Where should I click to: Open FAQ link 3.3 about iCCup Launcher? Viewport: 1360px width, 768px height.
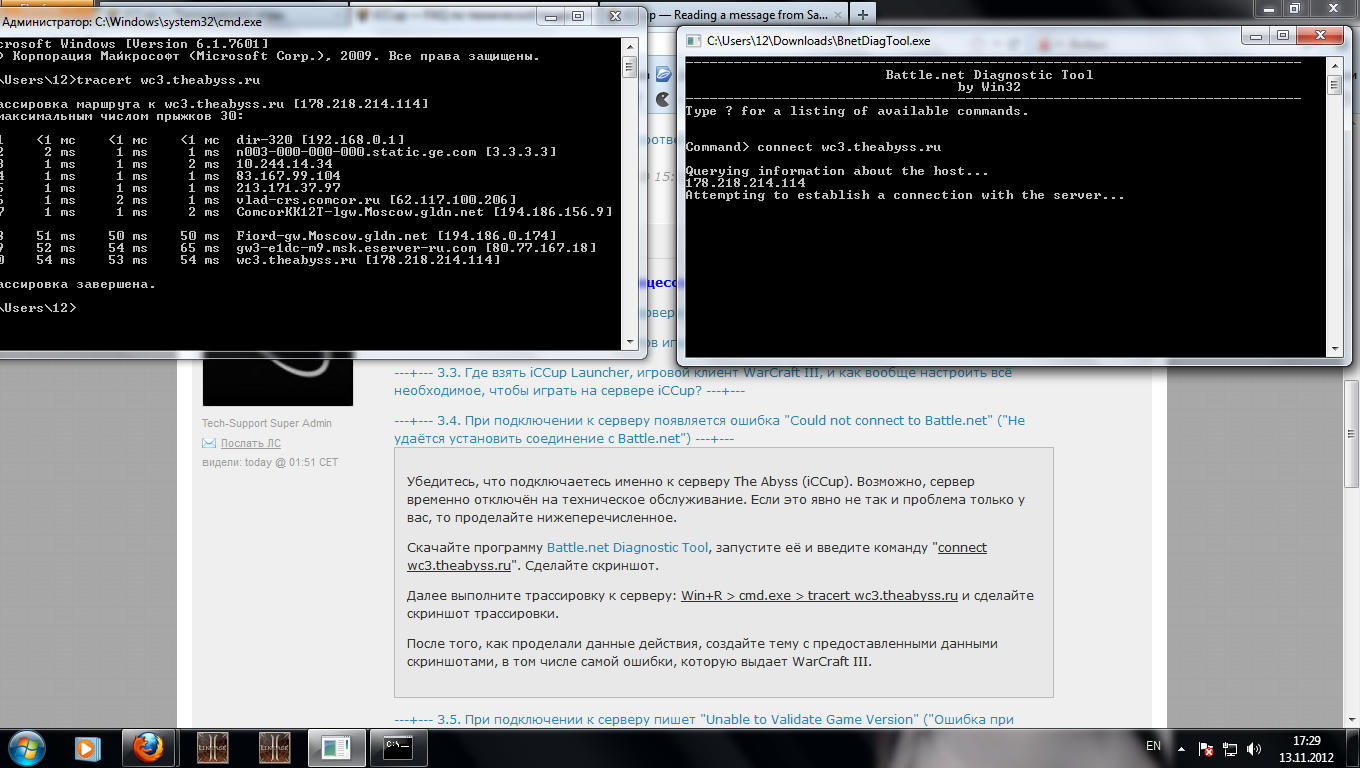[703, 381]
